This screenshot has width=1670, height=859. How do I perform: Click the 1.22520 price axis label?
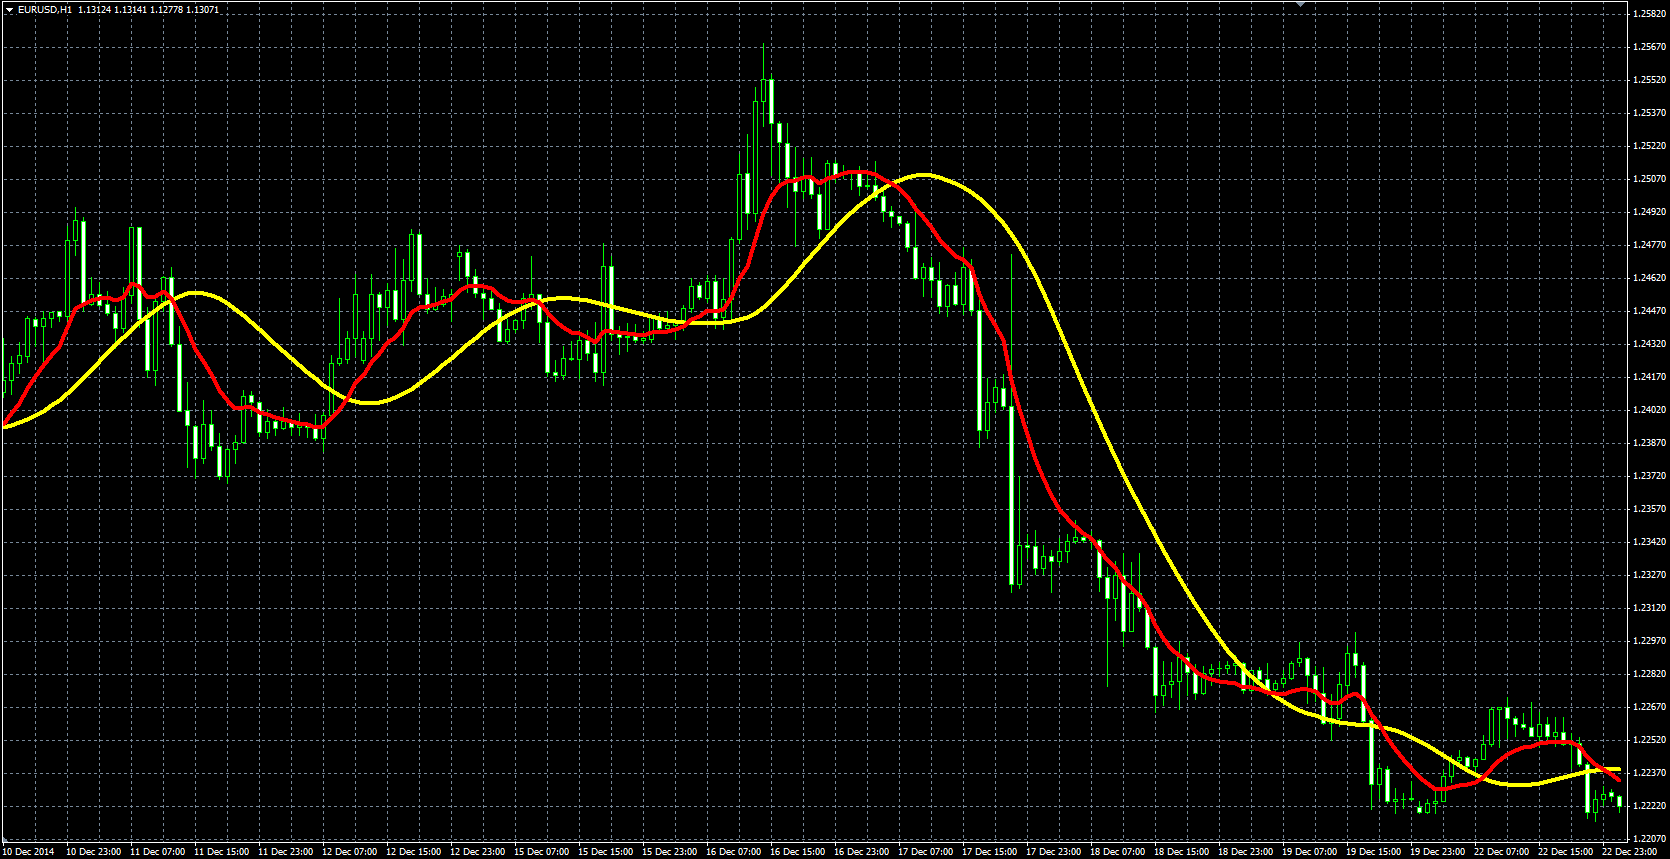tap(1649, 740)
